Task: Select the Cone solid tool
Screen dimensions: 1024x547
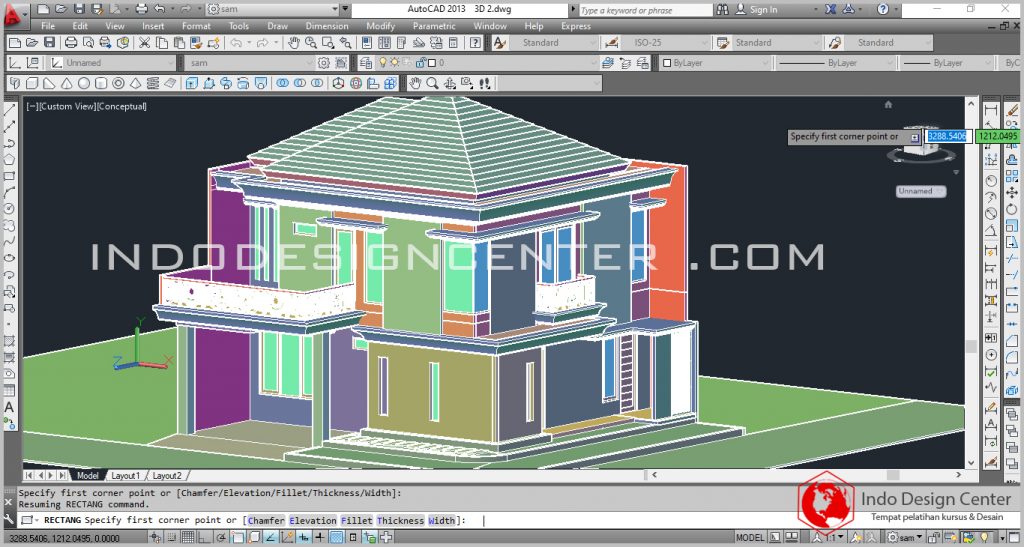Action: pyautogui.click(x=66, y=84)
